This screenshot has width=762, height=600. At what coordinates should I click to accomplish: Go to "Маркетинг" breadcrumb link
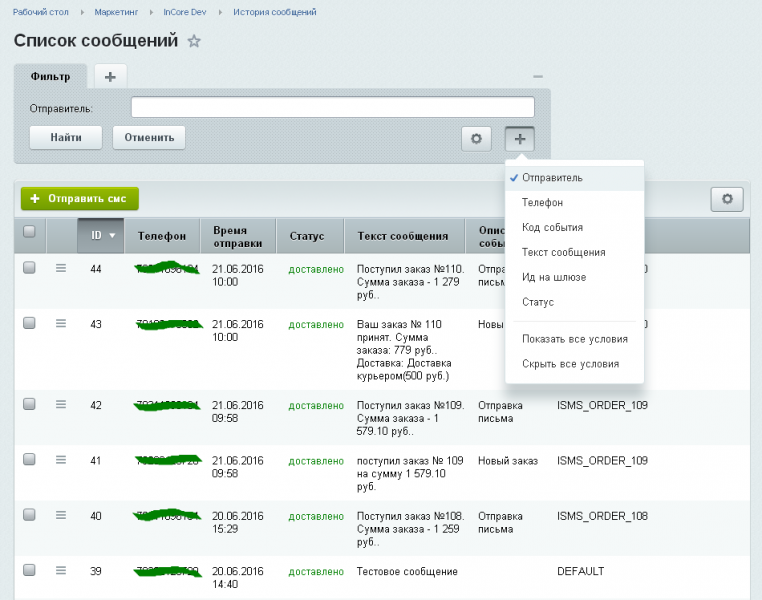[x=117, y=12]
